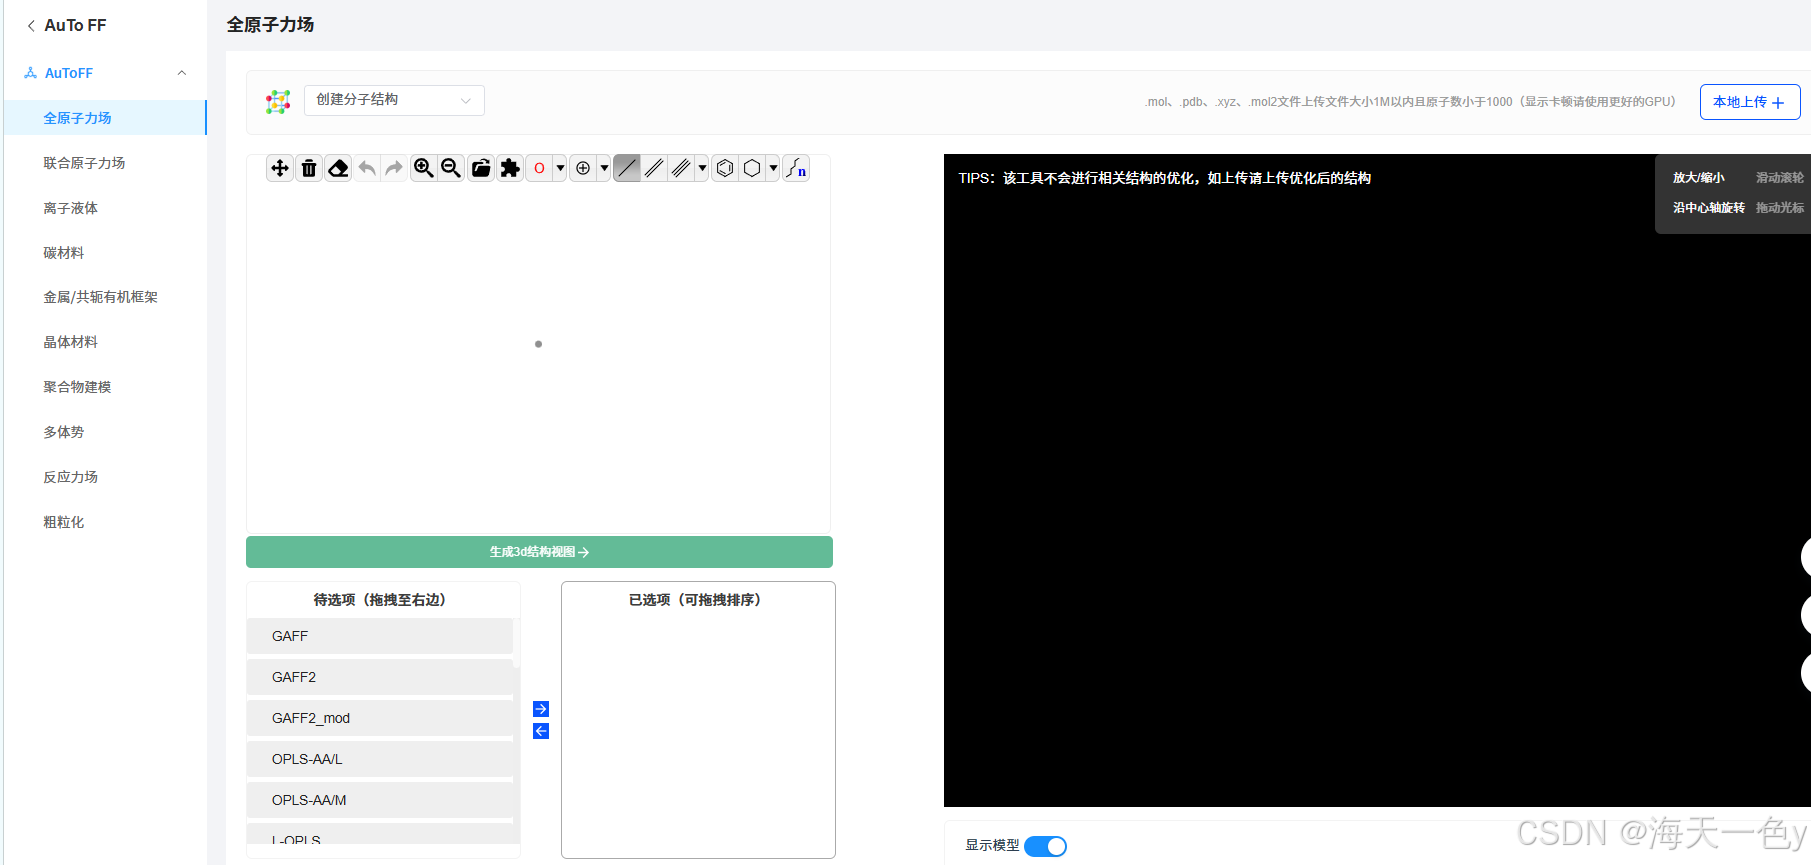
Task: Select the cyclohexane ring tool
Action: pos(752,168)
